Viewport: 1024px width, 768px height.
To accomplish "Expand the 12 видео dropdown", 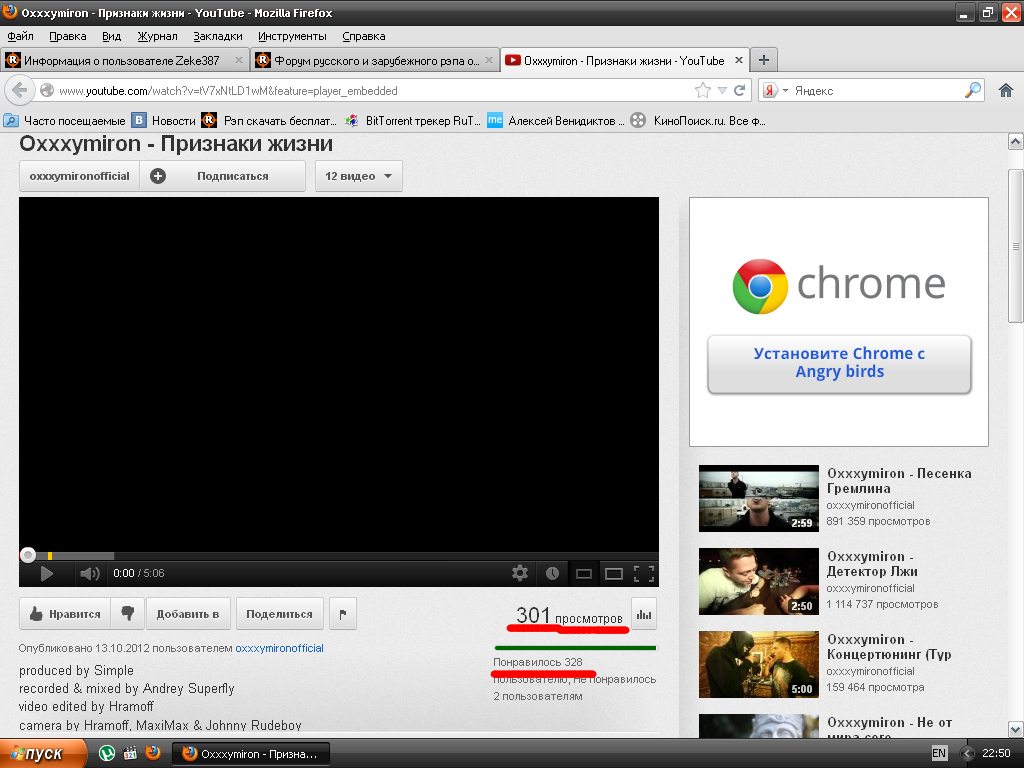I will point(359,176).
